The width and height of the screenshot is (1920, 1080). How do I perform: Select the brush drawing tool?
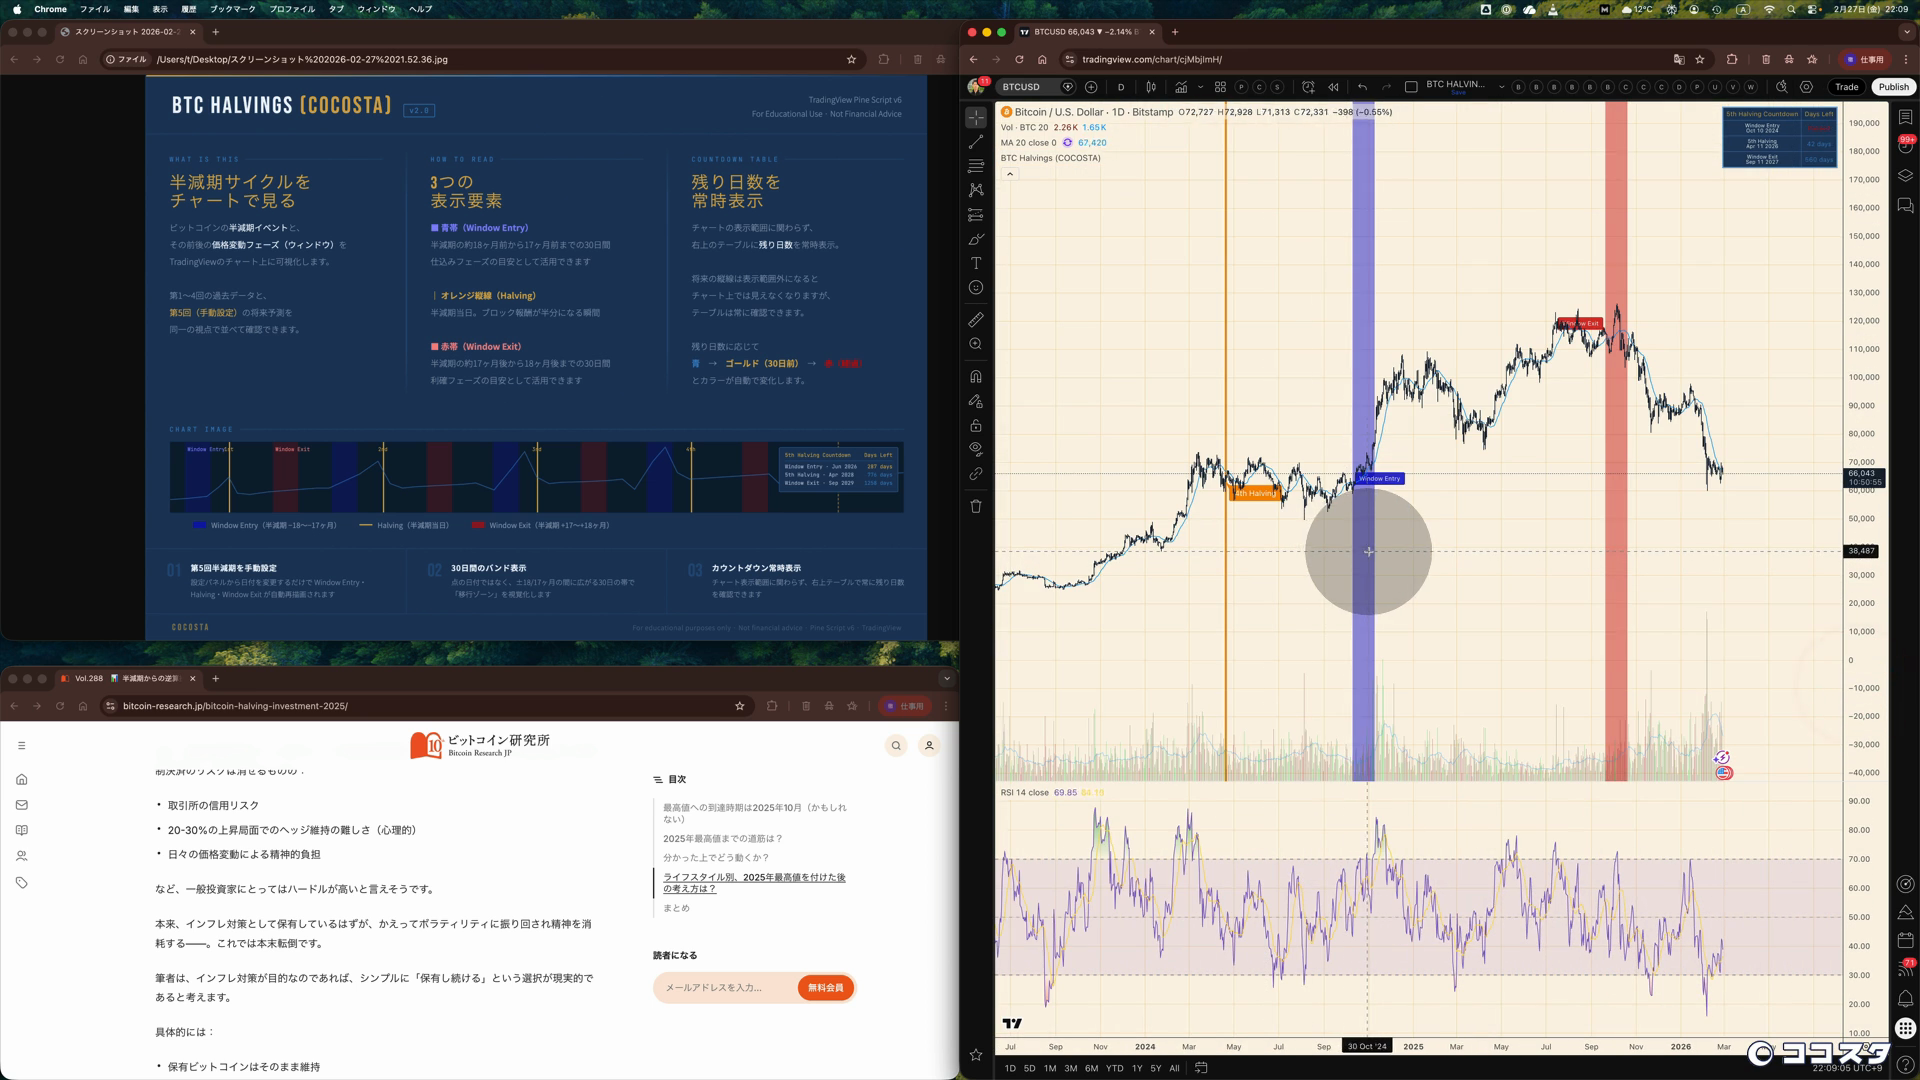tap(976, 240)
